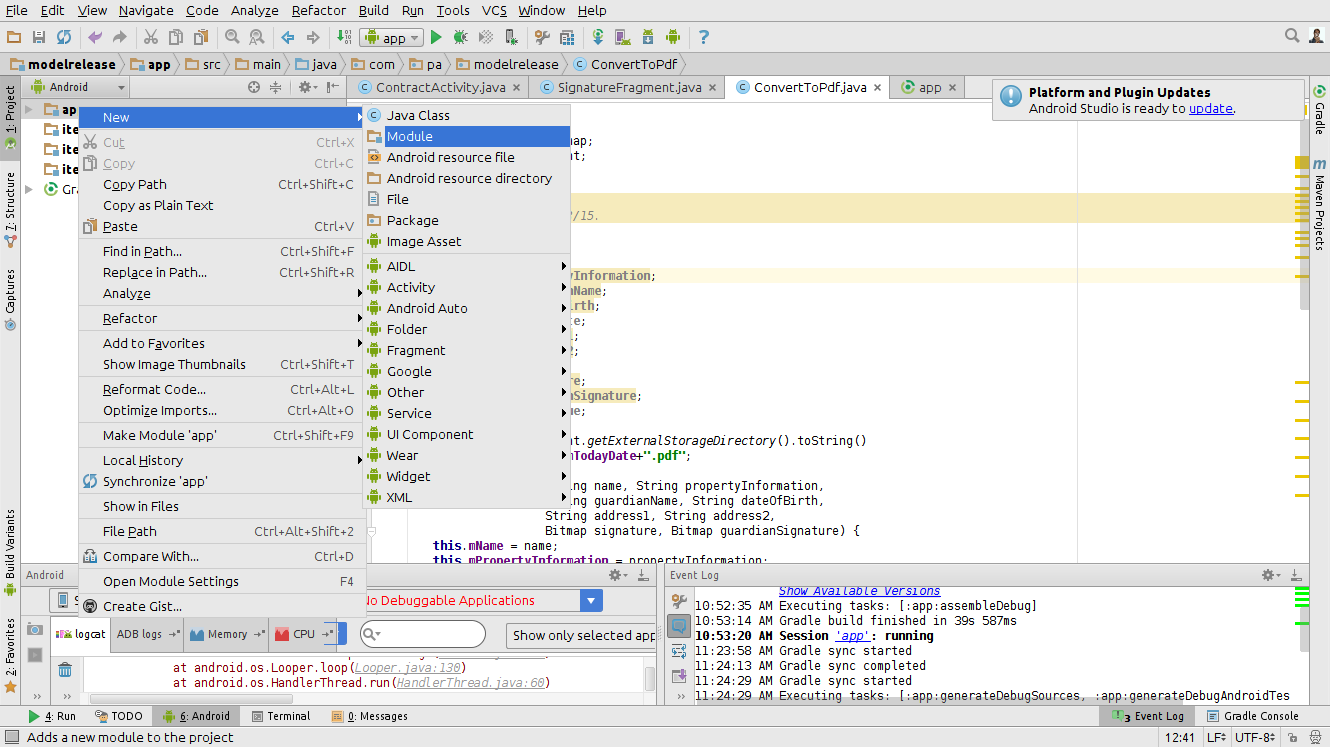
Task: Click the Copy toolbar icon
Action: (x=176, y=37)
